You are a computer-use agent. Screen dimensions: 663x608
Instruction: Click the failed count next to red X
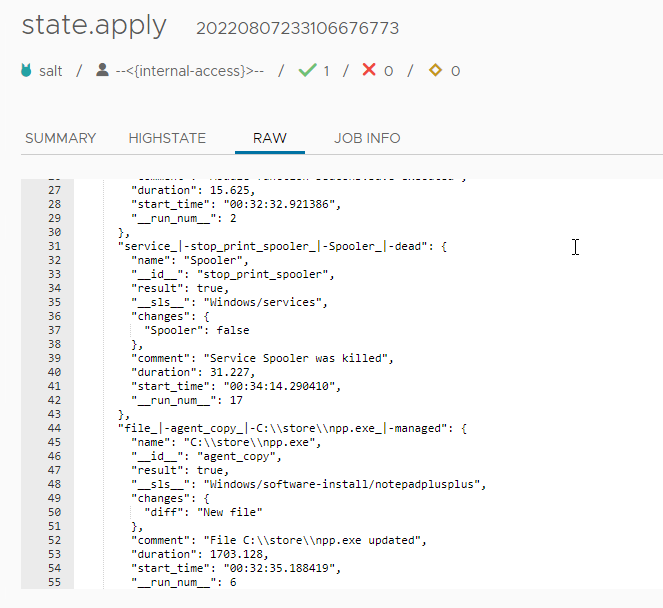[x=389, y=71]
